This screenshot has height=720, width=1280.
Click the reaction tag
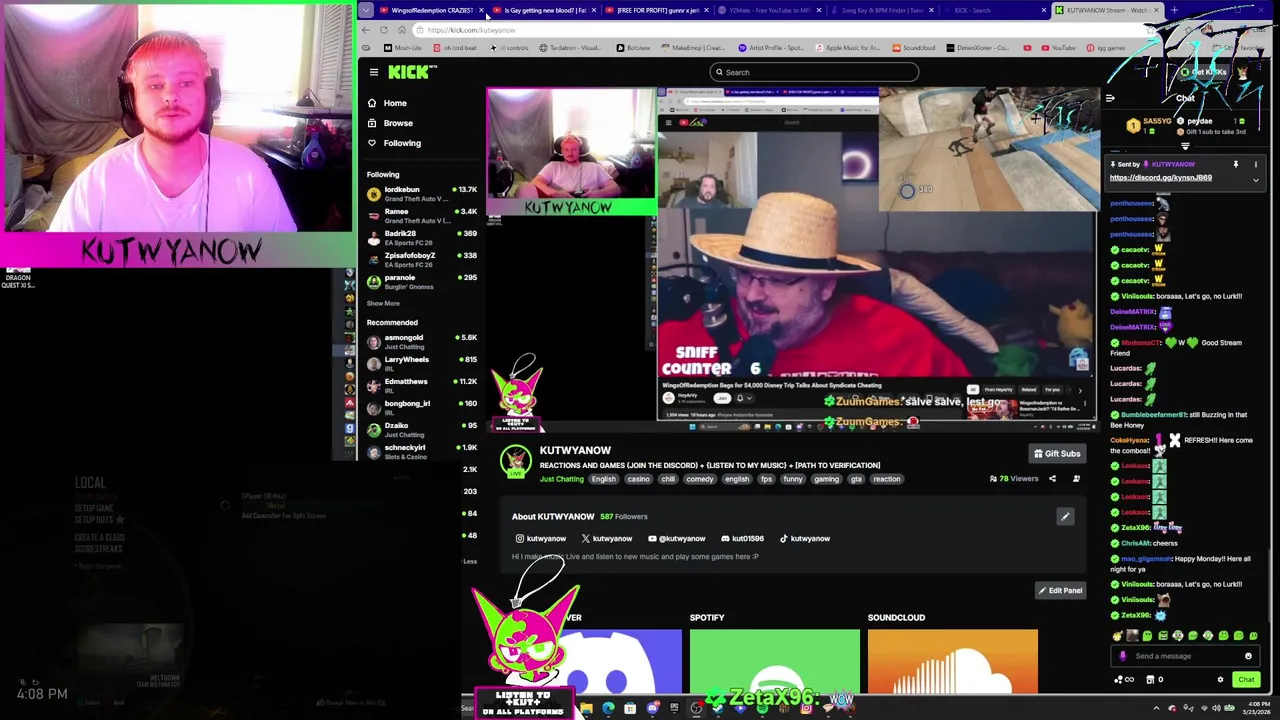[x=886, y=479]
